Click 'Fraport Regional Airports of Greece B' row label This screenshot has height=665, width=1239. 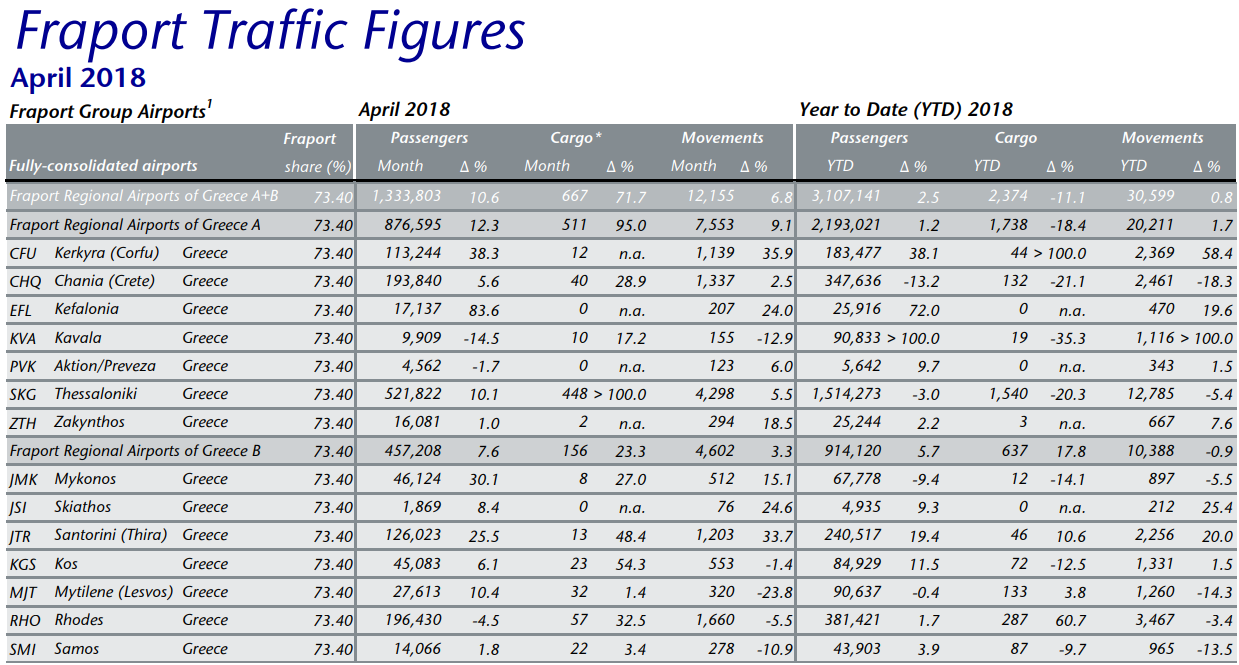pos(135,451)
